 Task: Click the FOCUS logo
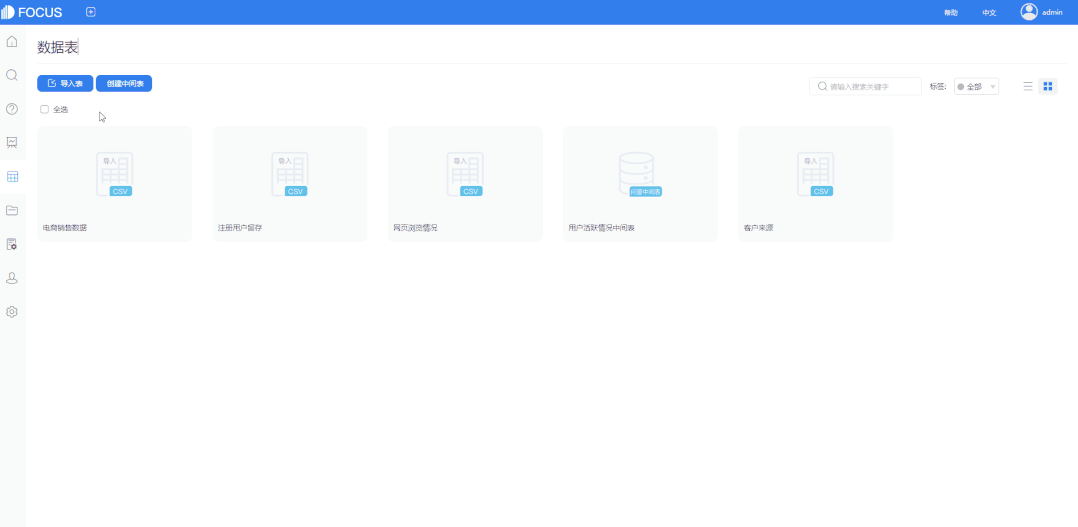[x=32, y=12]
